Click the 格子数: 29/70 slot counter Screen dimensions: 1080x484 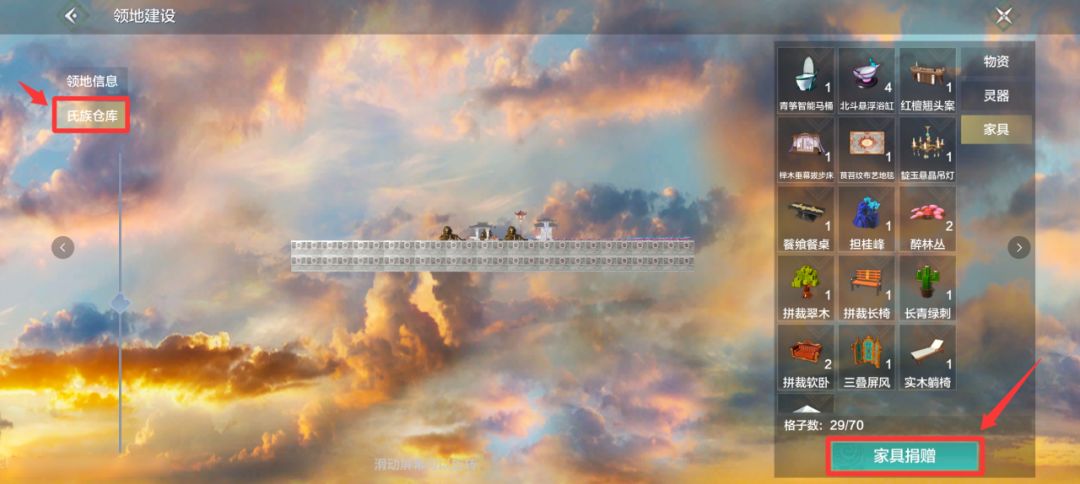pos(824,425)
